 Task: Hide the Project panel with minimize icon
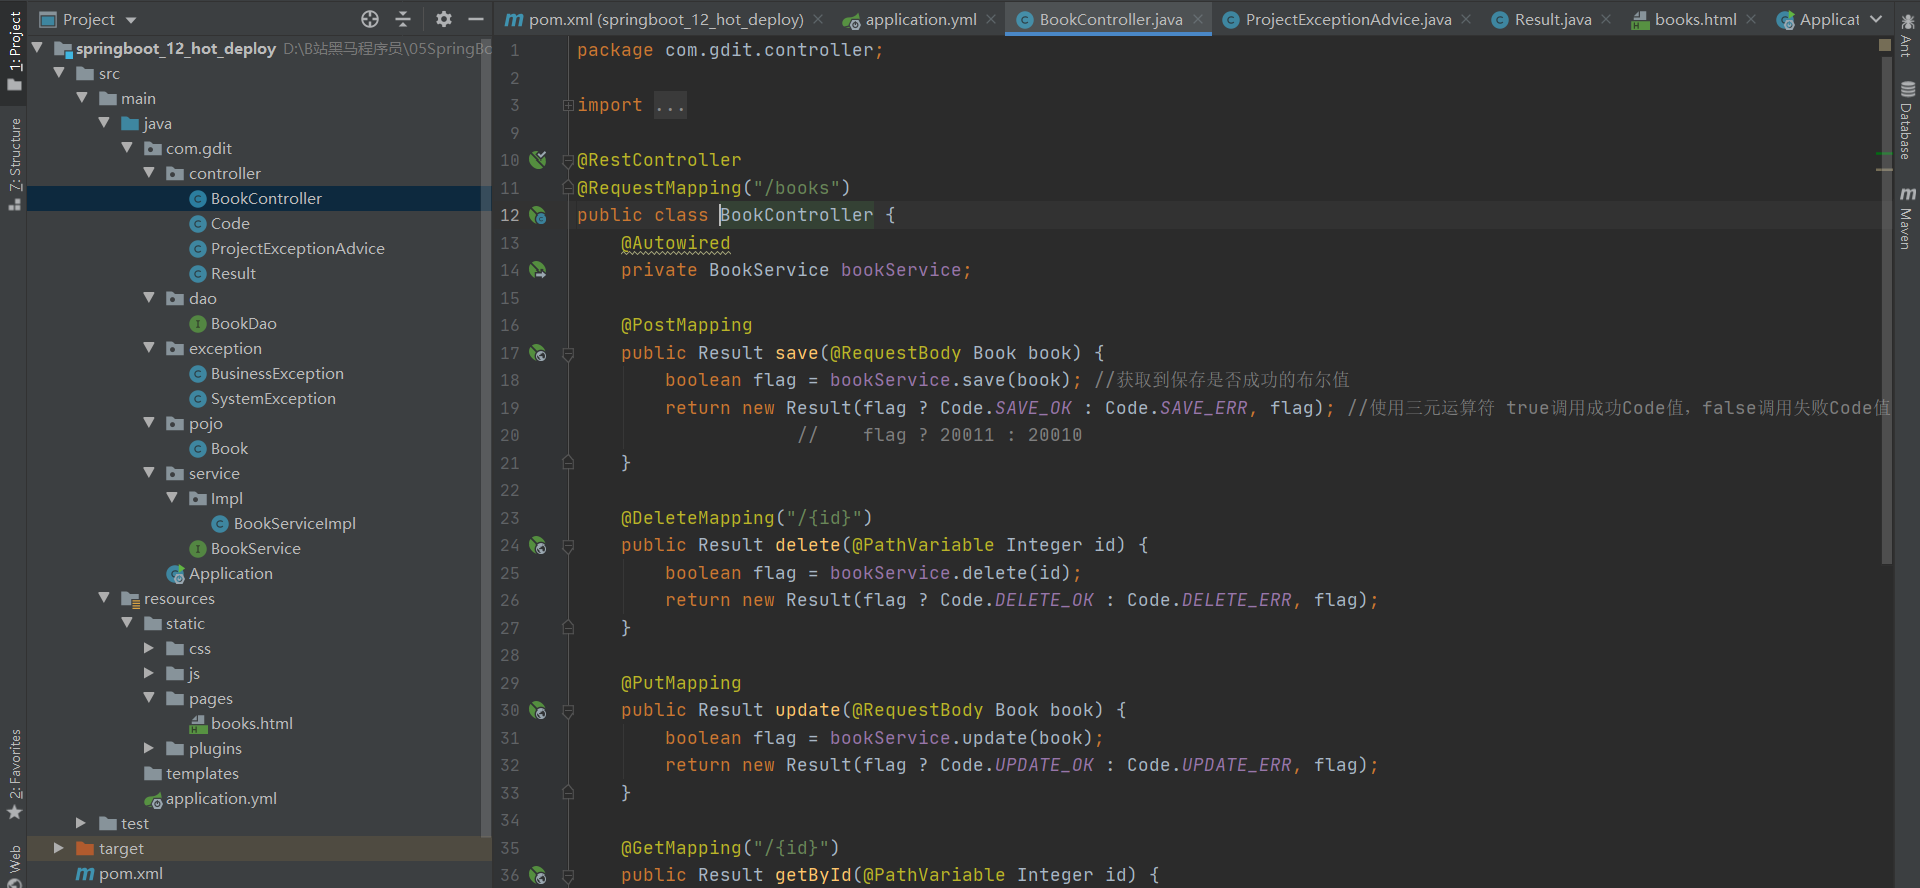[476, 19]
